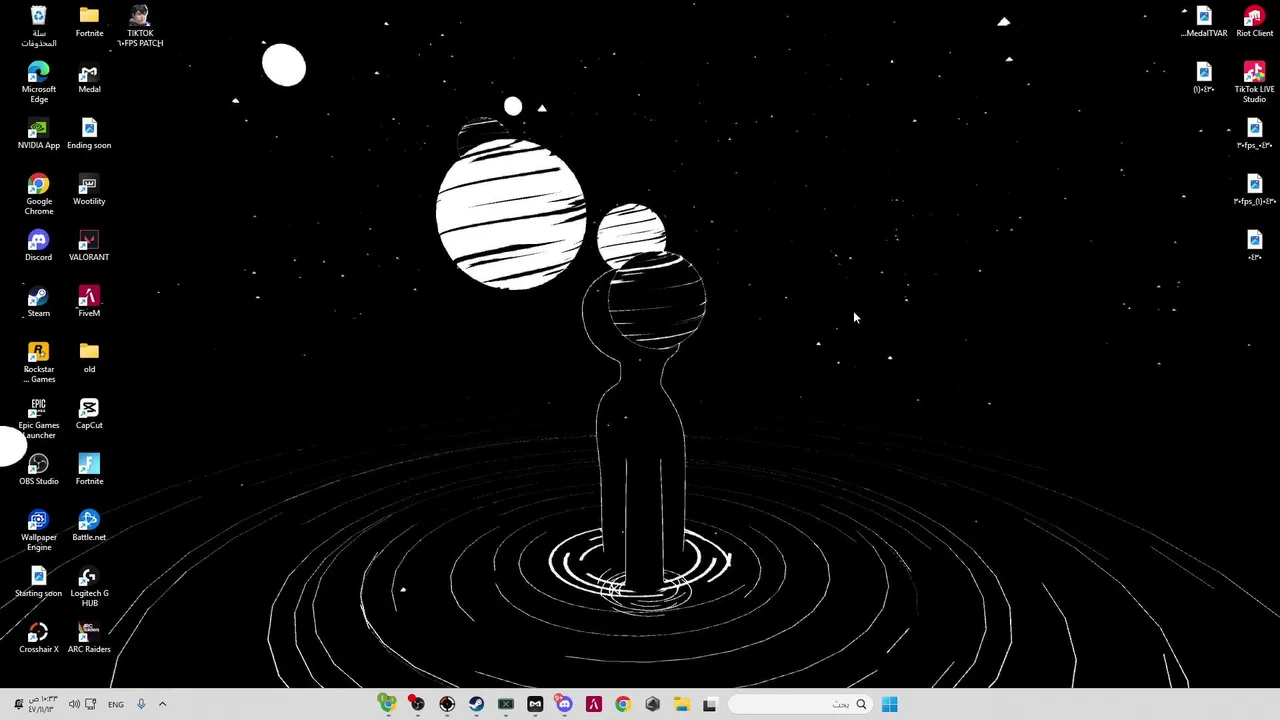Open Rockstar Games launcher desktop icon
Screen dimensions: 1280x720
click(38, 362)
